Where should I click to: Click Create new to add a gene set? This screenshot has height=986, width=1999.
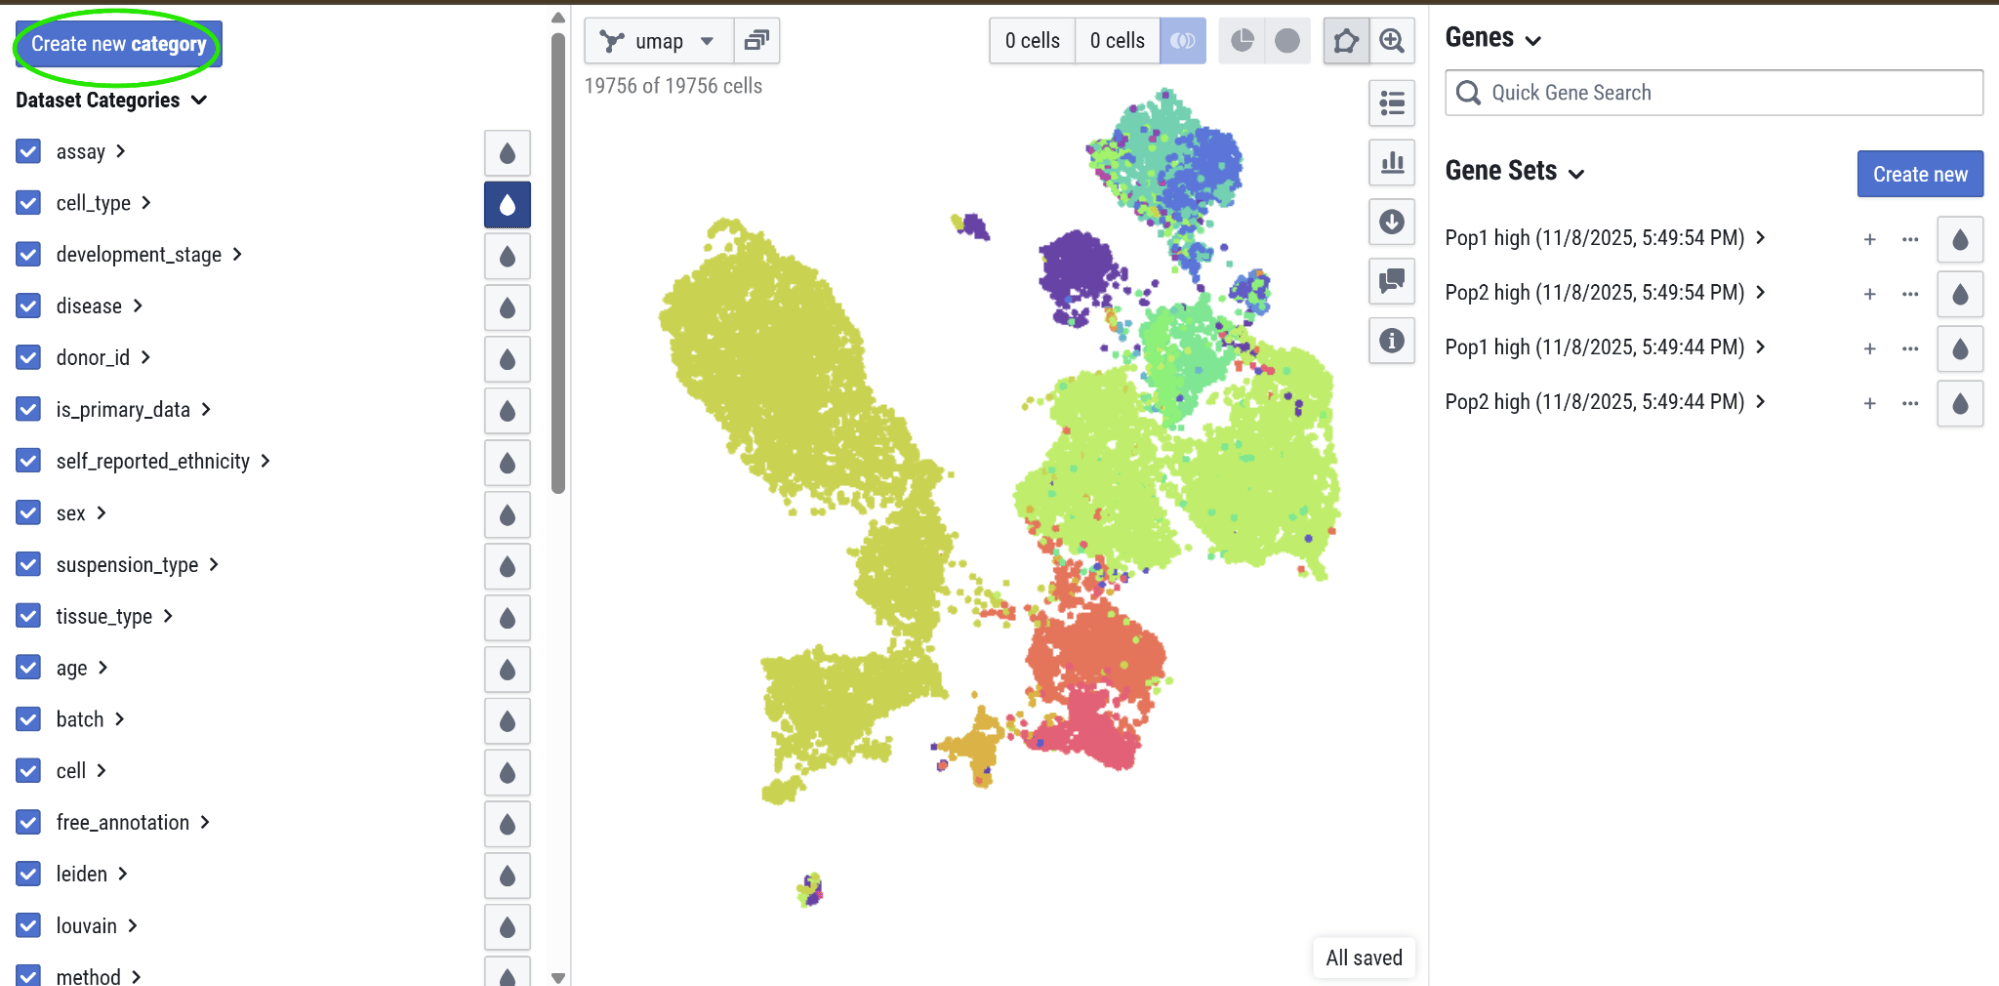(1919, 173)
